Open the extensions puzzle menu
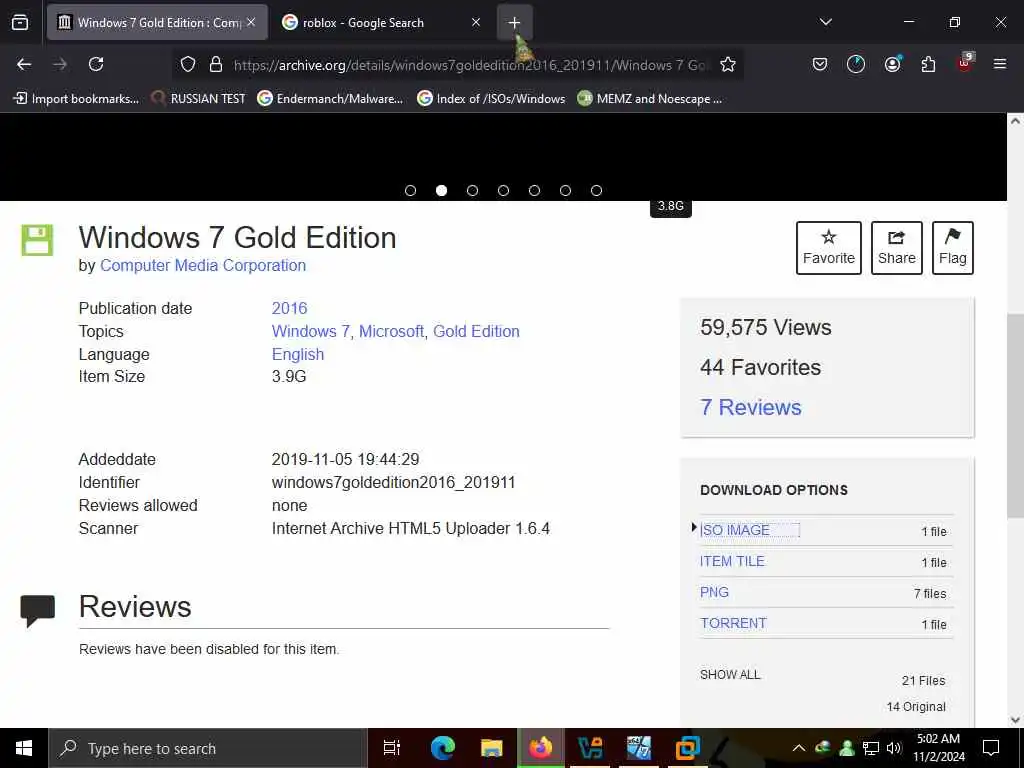The width and height of the screenshot is (1024, 768). 928,64
